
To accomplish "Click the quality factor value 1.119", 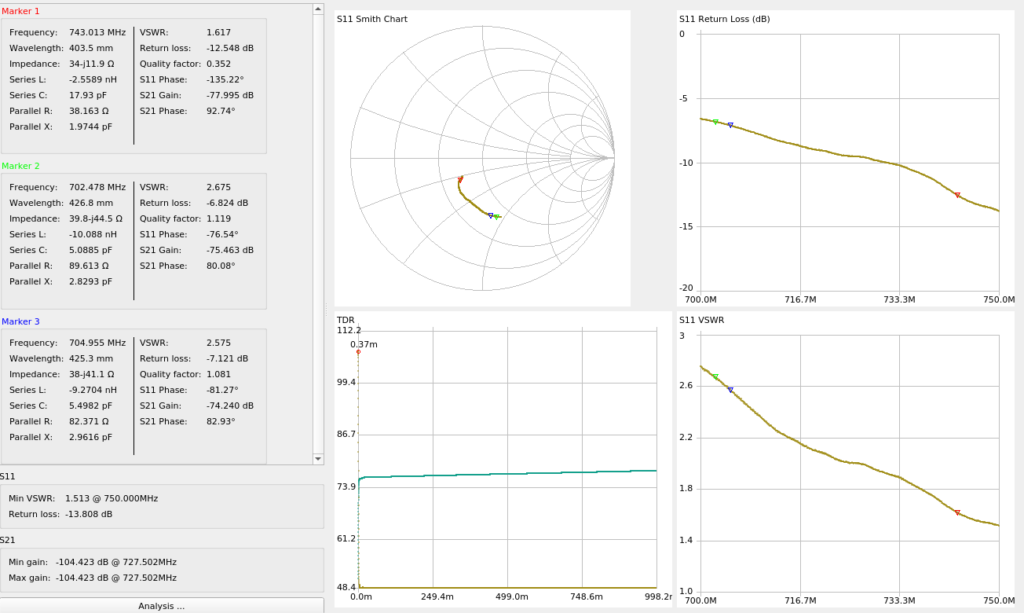I will pyautogui.click(x=219, y=219).
